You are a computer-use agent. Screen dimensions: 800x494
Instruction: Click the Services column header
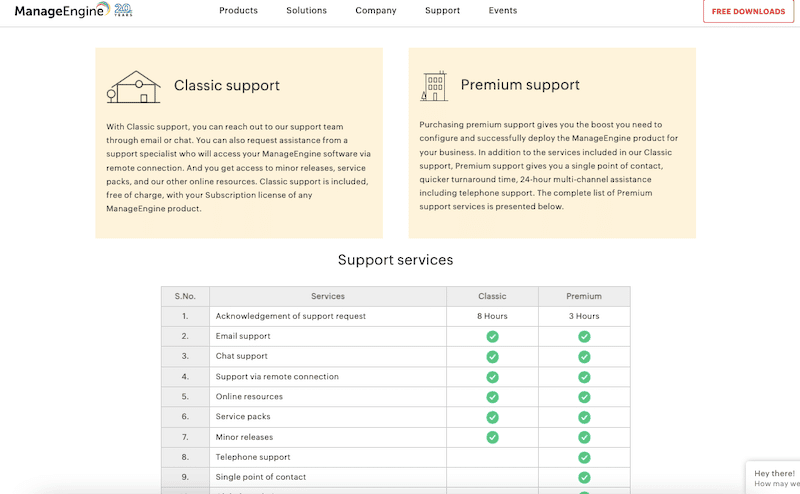[x=328, y=296]
